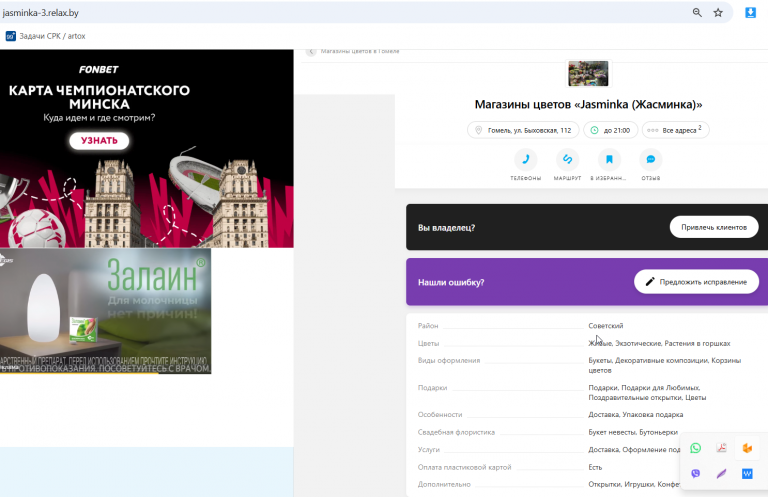The image size is (768, 497).
Task: Click the Нашли ошибку? text
Action: click(451, 283)
